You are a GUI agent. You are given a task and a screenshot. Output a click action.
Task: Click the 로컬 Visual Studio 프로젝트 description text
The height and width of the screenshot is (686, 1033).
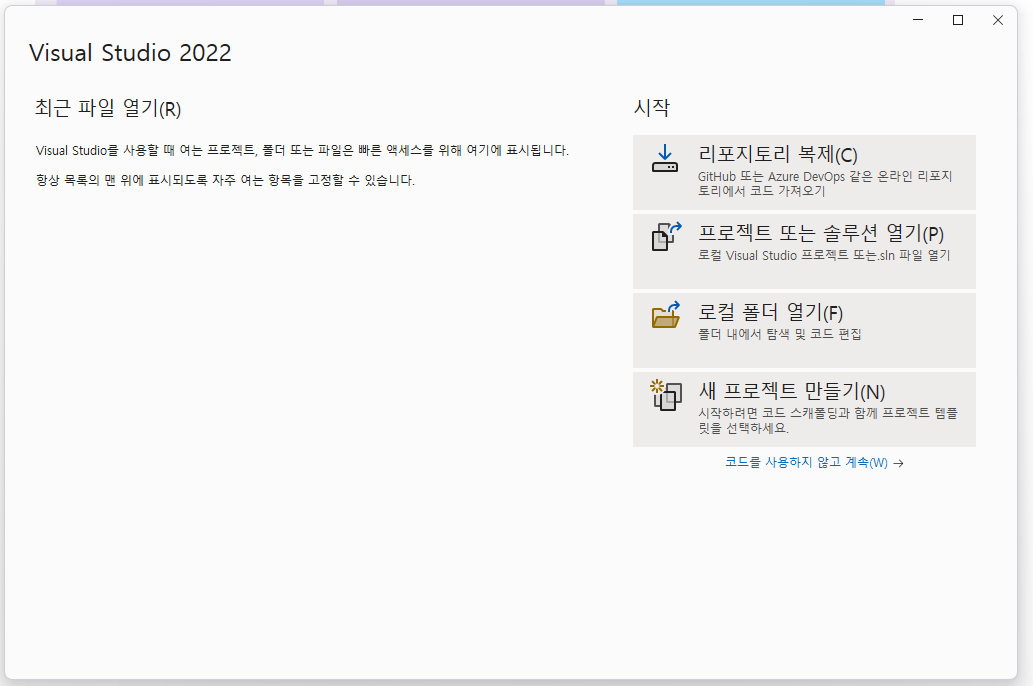point(824,255)
